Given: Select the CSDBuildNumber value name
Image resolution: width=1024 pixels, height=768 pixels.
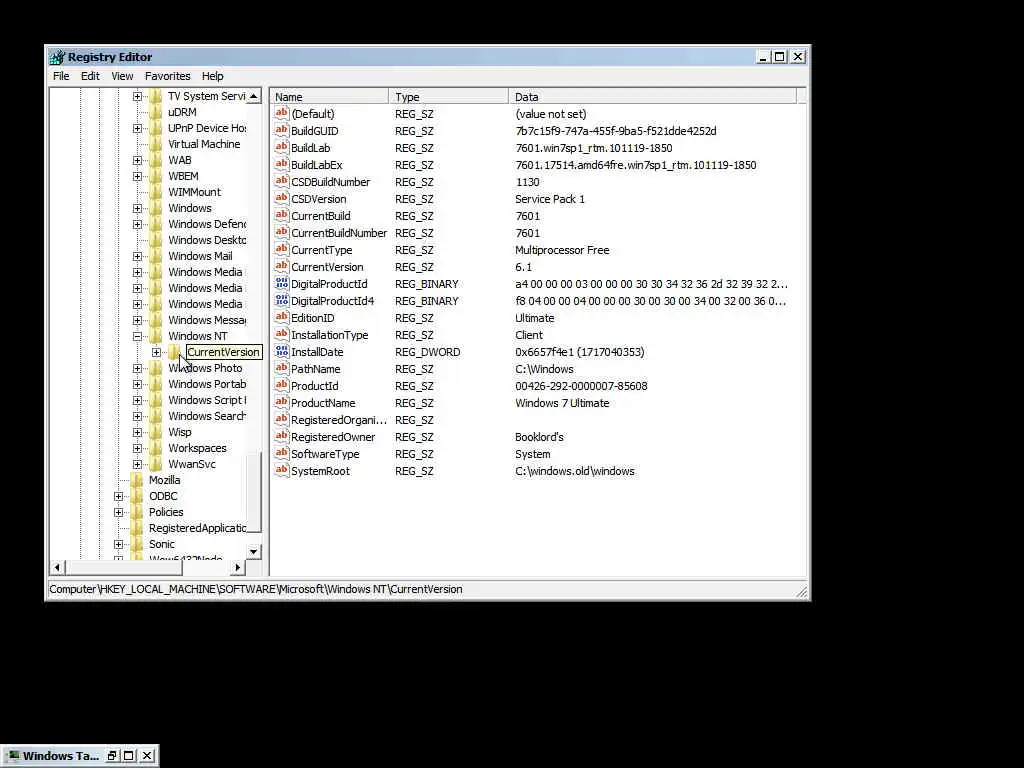Looking at the screenshot, I should (x=330, y=182).
